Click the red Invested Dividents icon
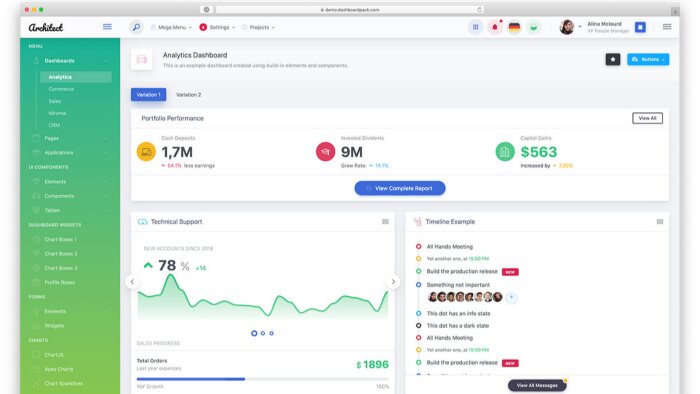Viewport: 700px width, 394px height. 325,152
